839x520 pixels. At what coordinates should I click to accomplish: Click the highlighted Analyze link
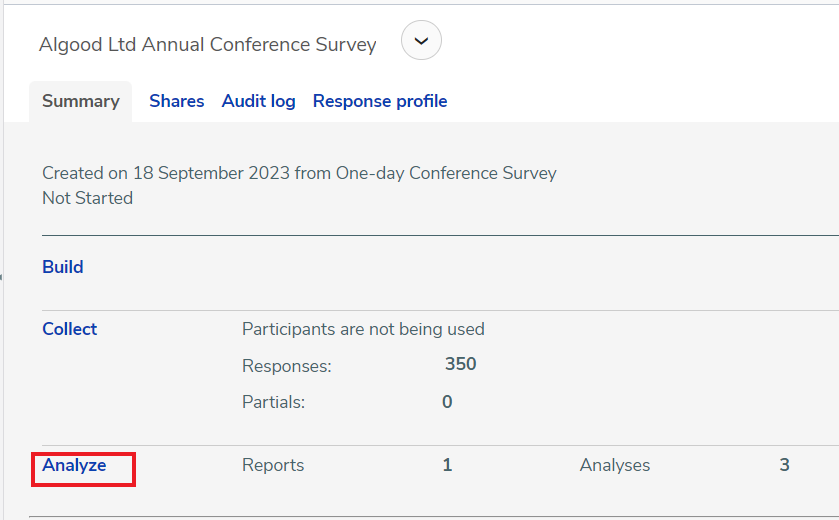pos(74,465)
